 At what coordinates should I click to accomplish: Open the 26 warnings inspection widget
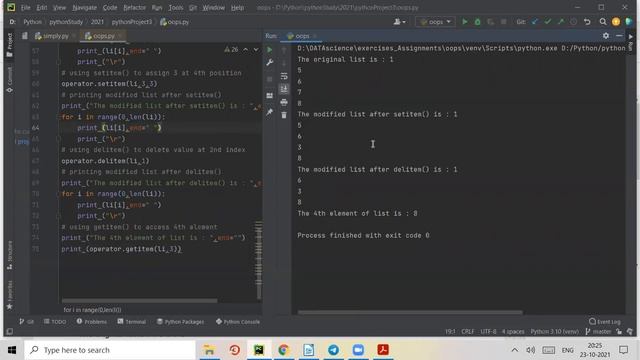pyautogui.click(x=231, y=50)
